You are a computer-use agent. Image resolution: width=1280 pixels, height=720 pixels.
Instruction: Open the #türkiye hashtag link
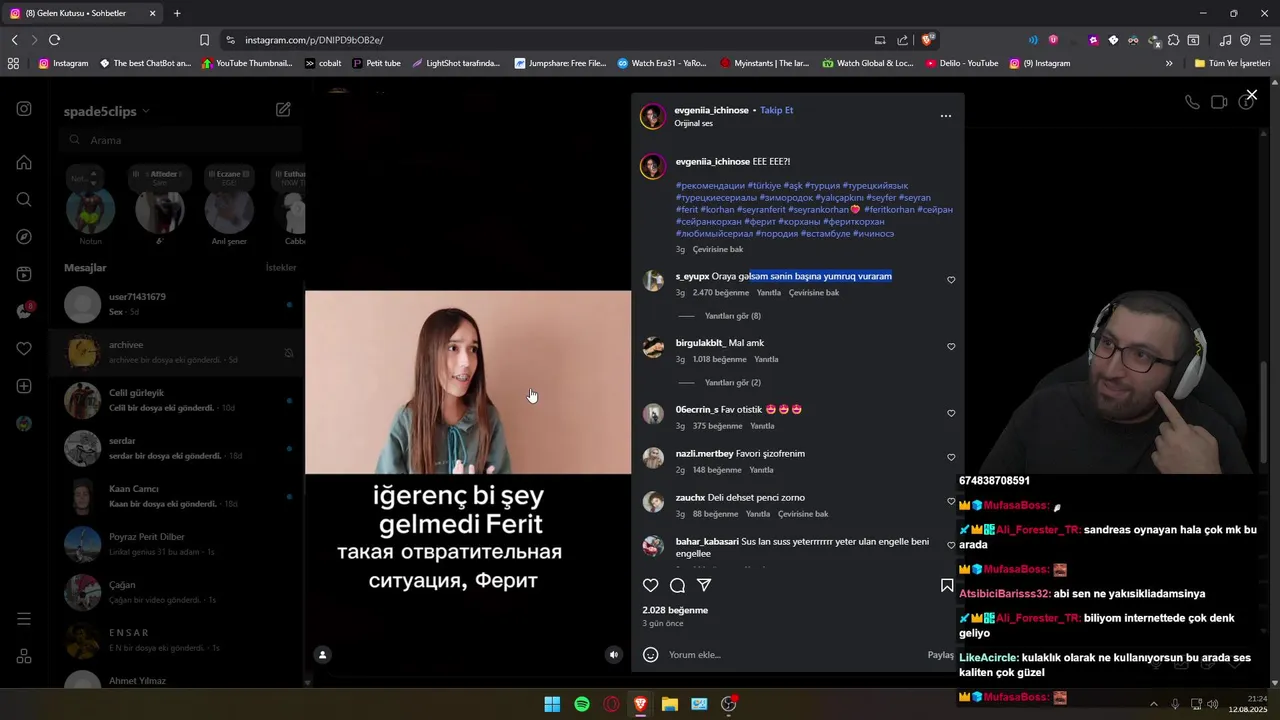[764, 186]
